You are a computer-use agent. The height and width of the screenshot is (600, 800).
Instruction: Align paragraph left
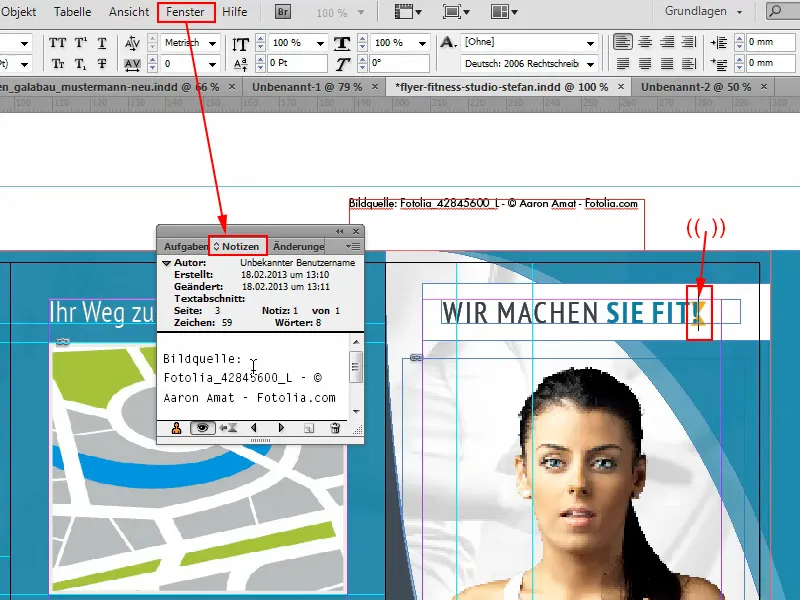click(x=622, y=42)
